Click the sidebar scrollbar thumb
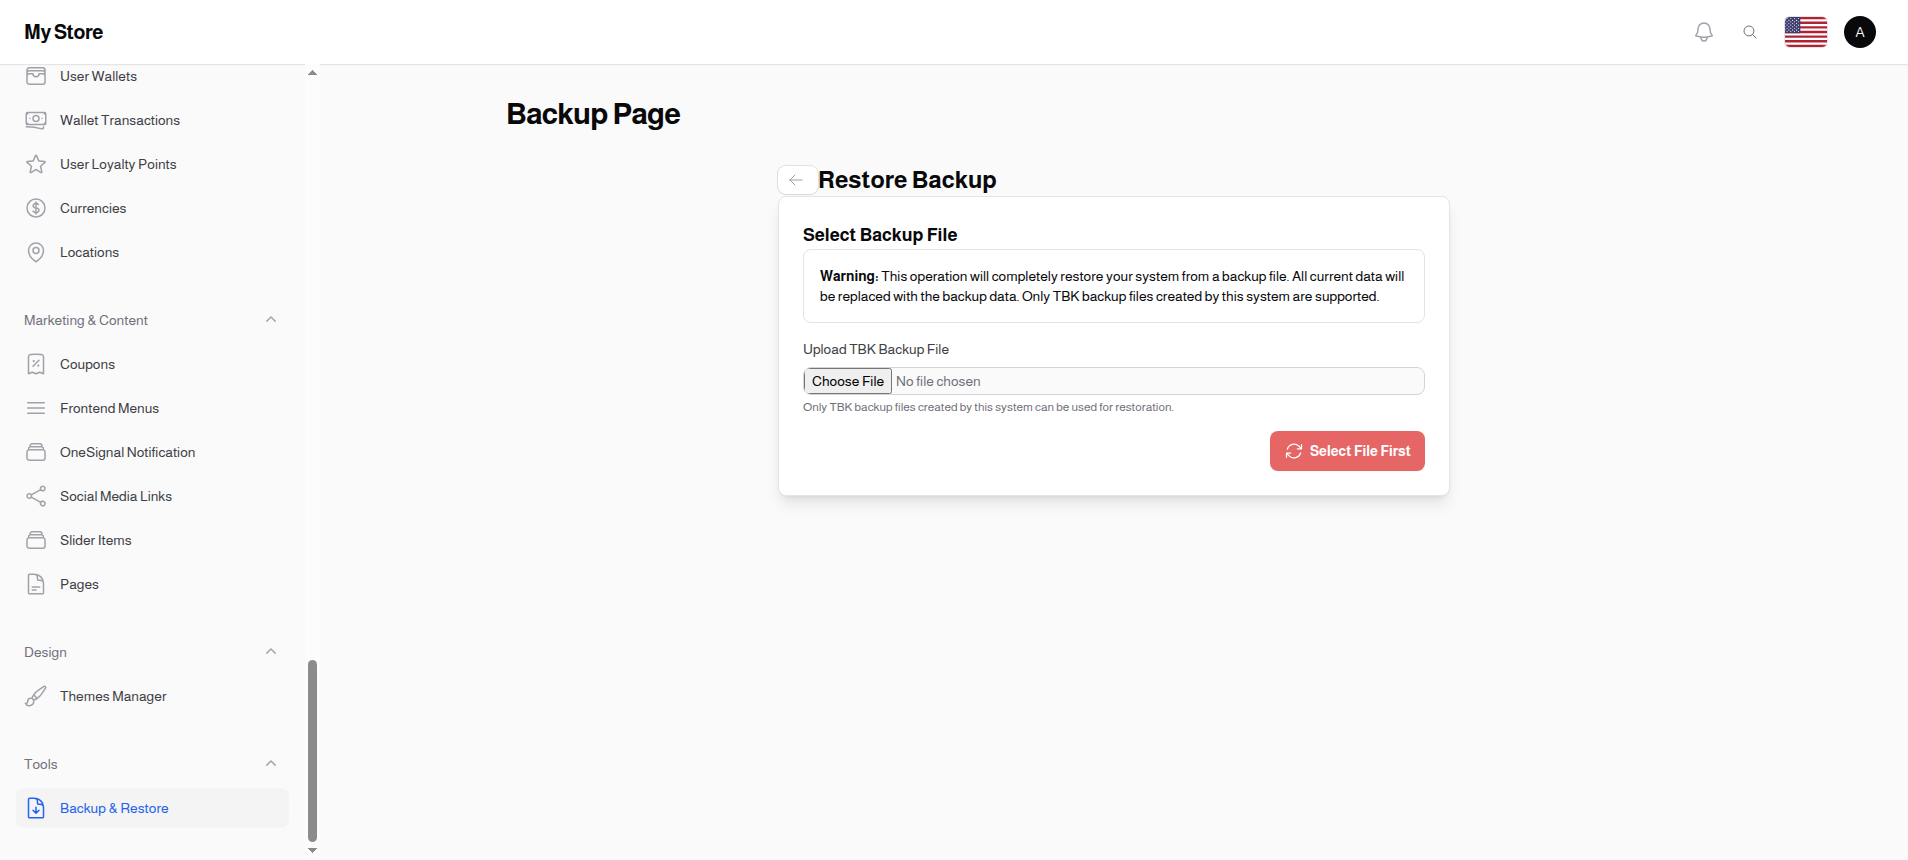Image resolution: width=1908 pixels, height=860 pixels. 312,751
